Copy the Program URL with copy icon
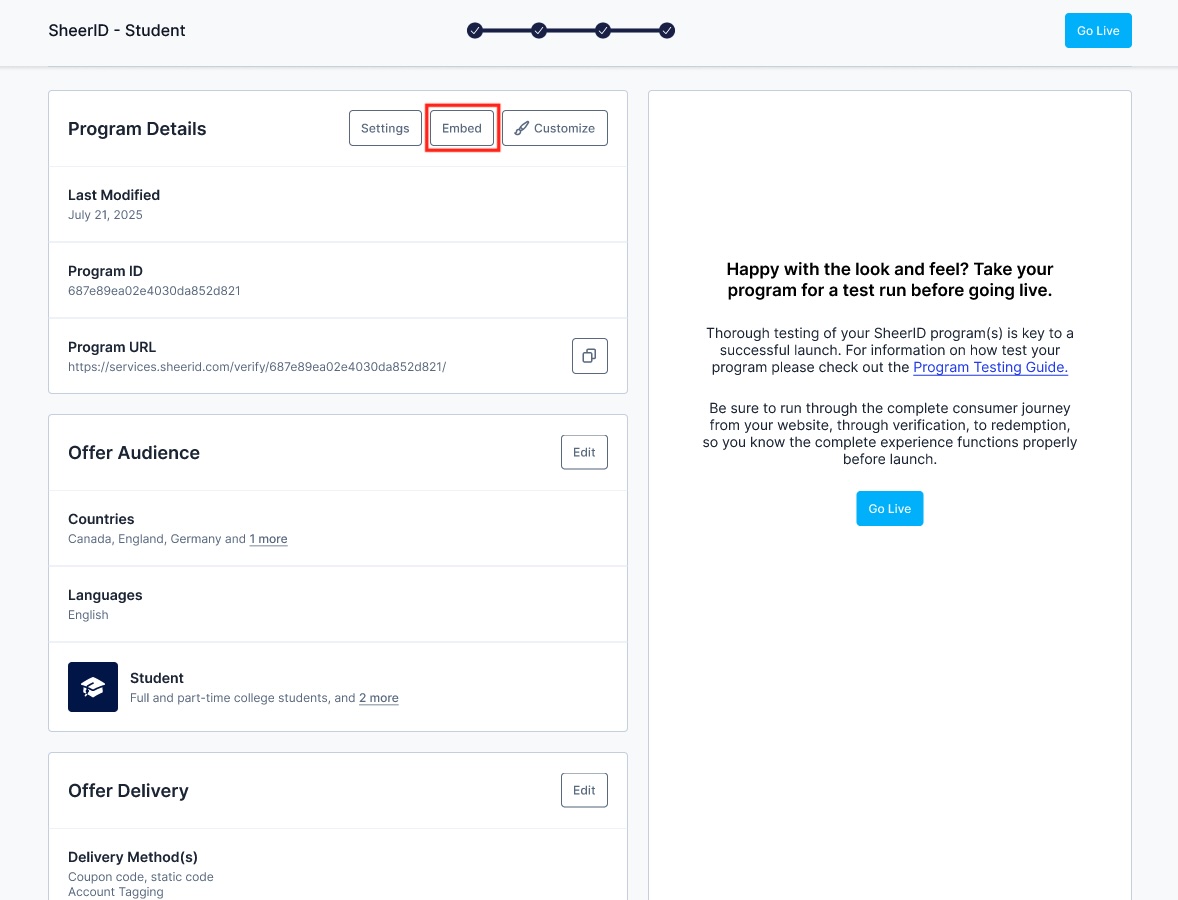The height and width of the screenshot is (900, 1178). click(589, 356)
